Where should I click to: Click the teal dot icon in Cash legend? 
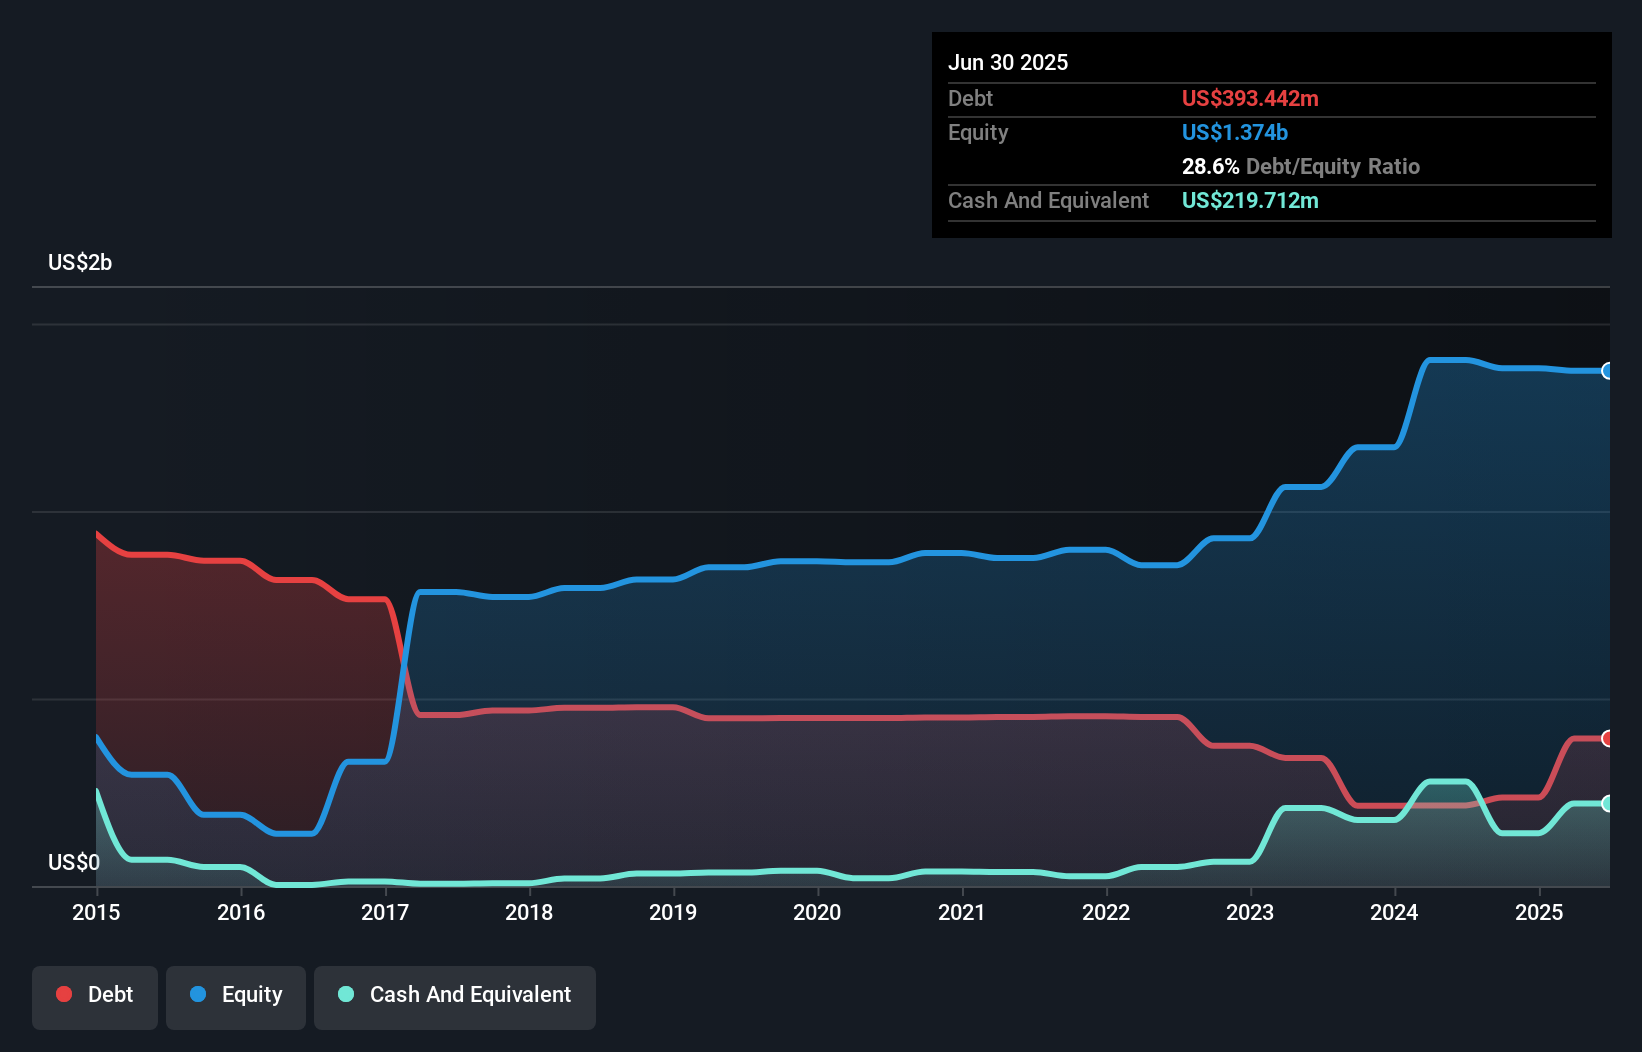[345, 994]
